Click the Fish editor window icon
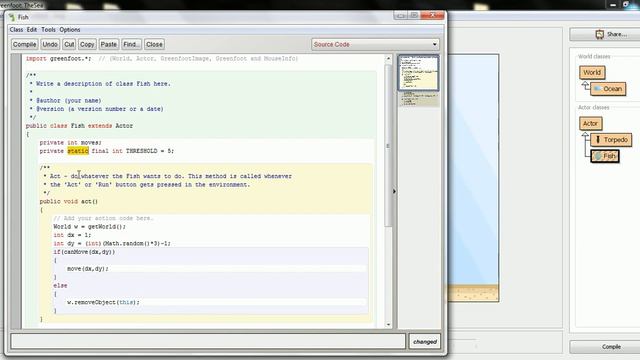 [x=12, y=17]
